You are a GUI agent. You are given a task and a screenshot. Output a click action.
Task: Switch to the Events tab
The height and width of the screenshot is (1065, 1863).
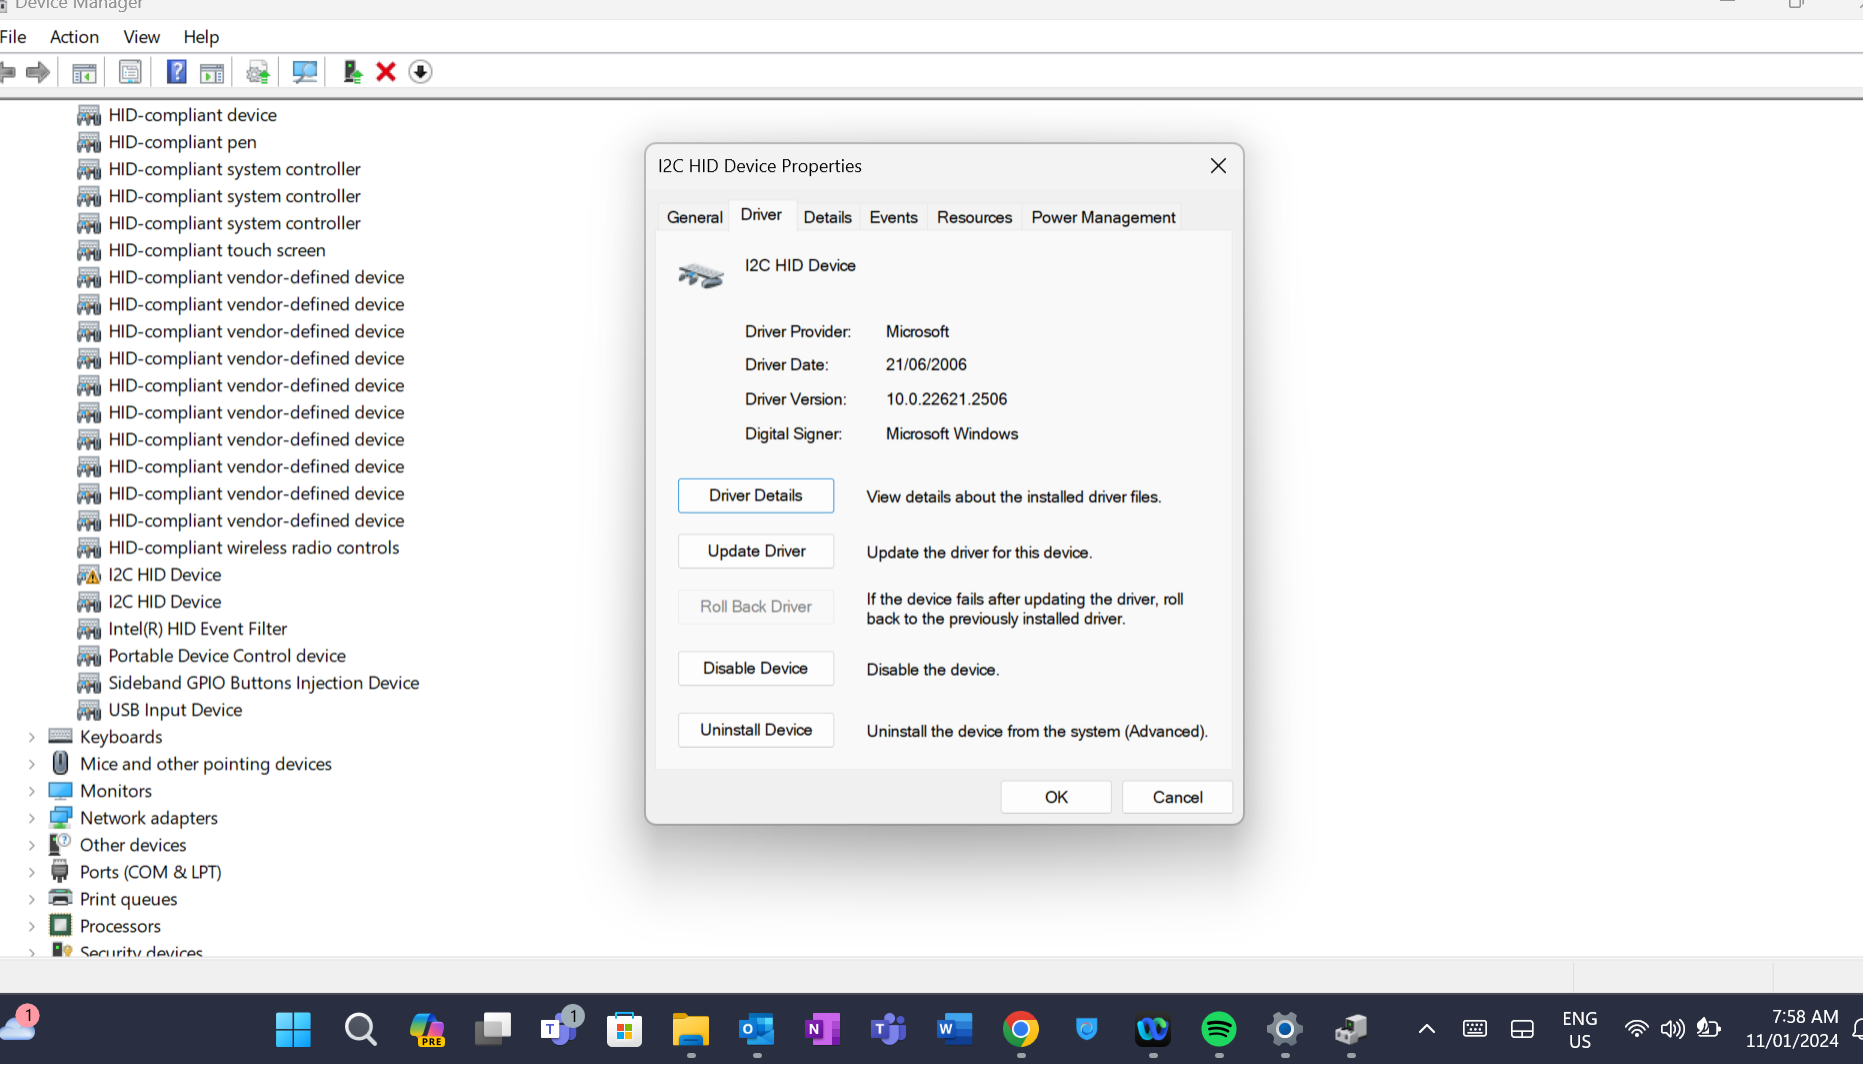pyautogui.click(x=892, y=217)
